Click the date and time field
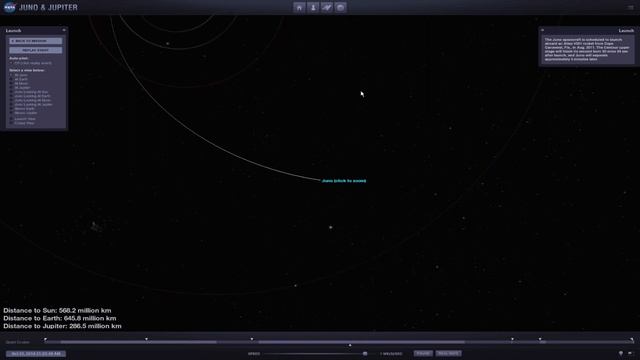The width and height of the screenshot is (640, 360). pyautogui.click(x=36, y=354)
